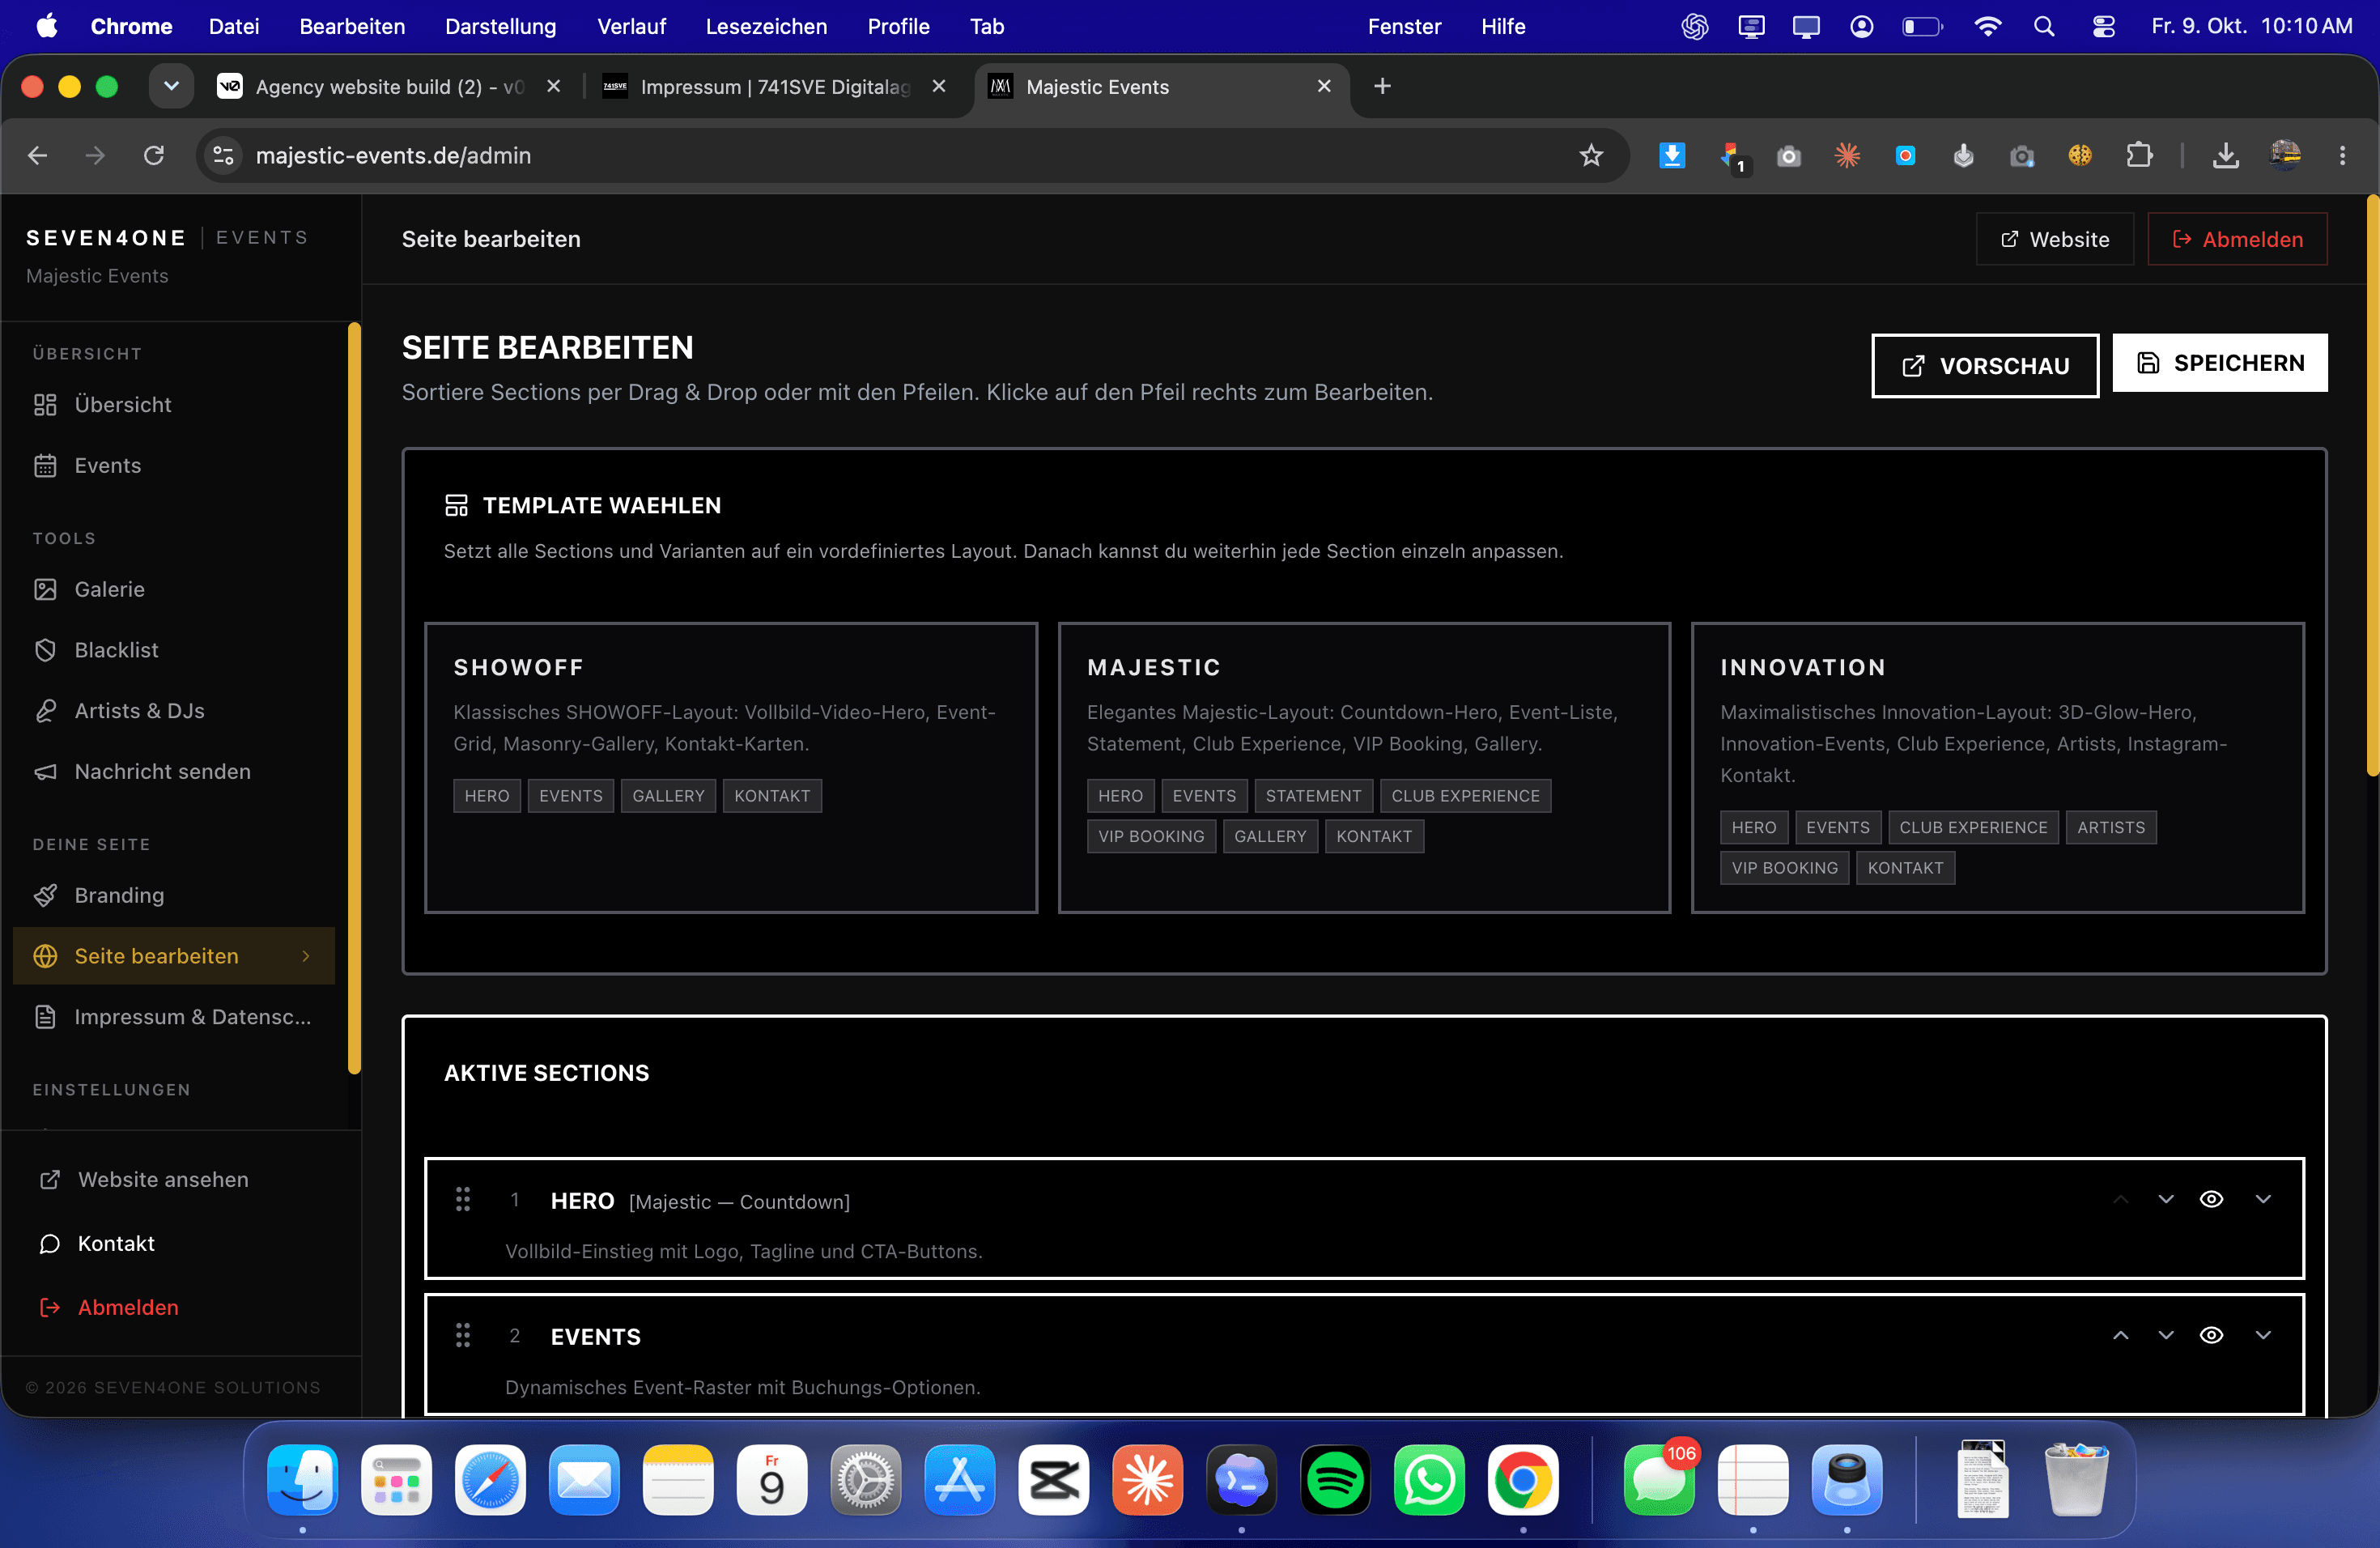Go back to the previous page

[x=37, y=155]
